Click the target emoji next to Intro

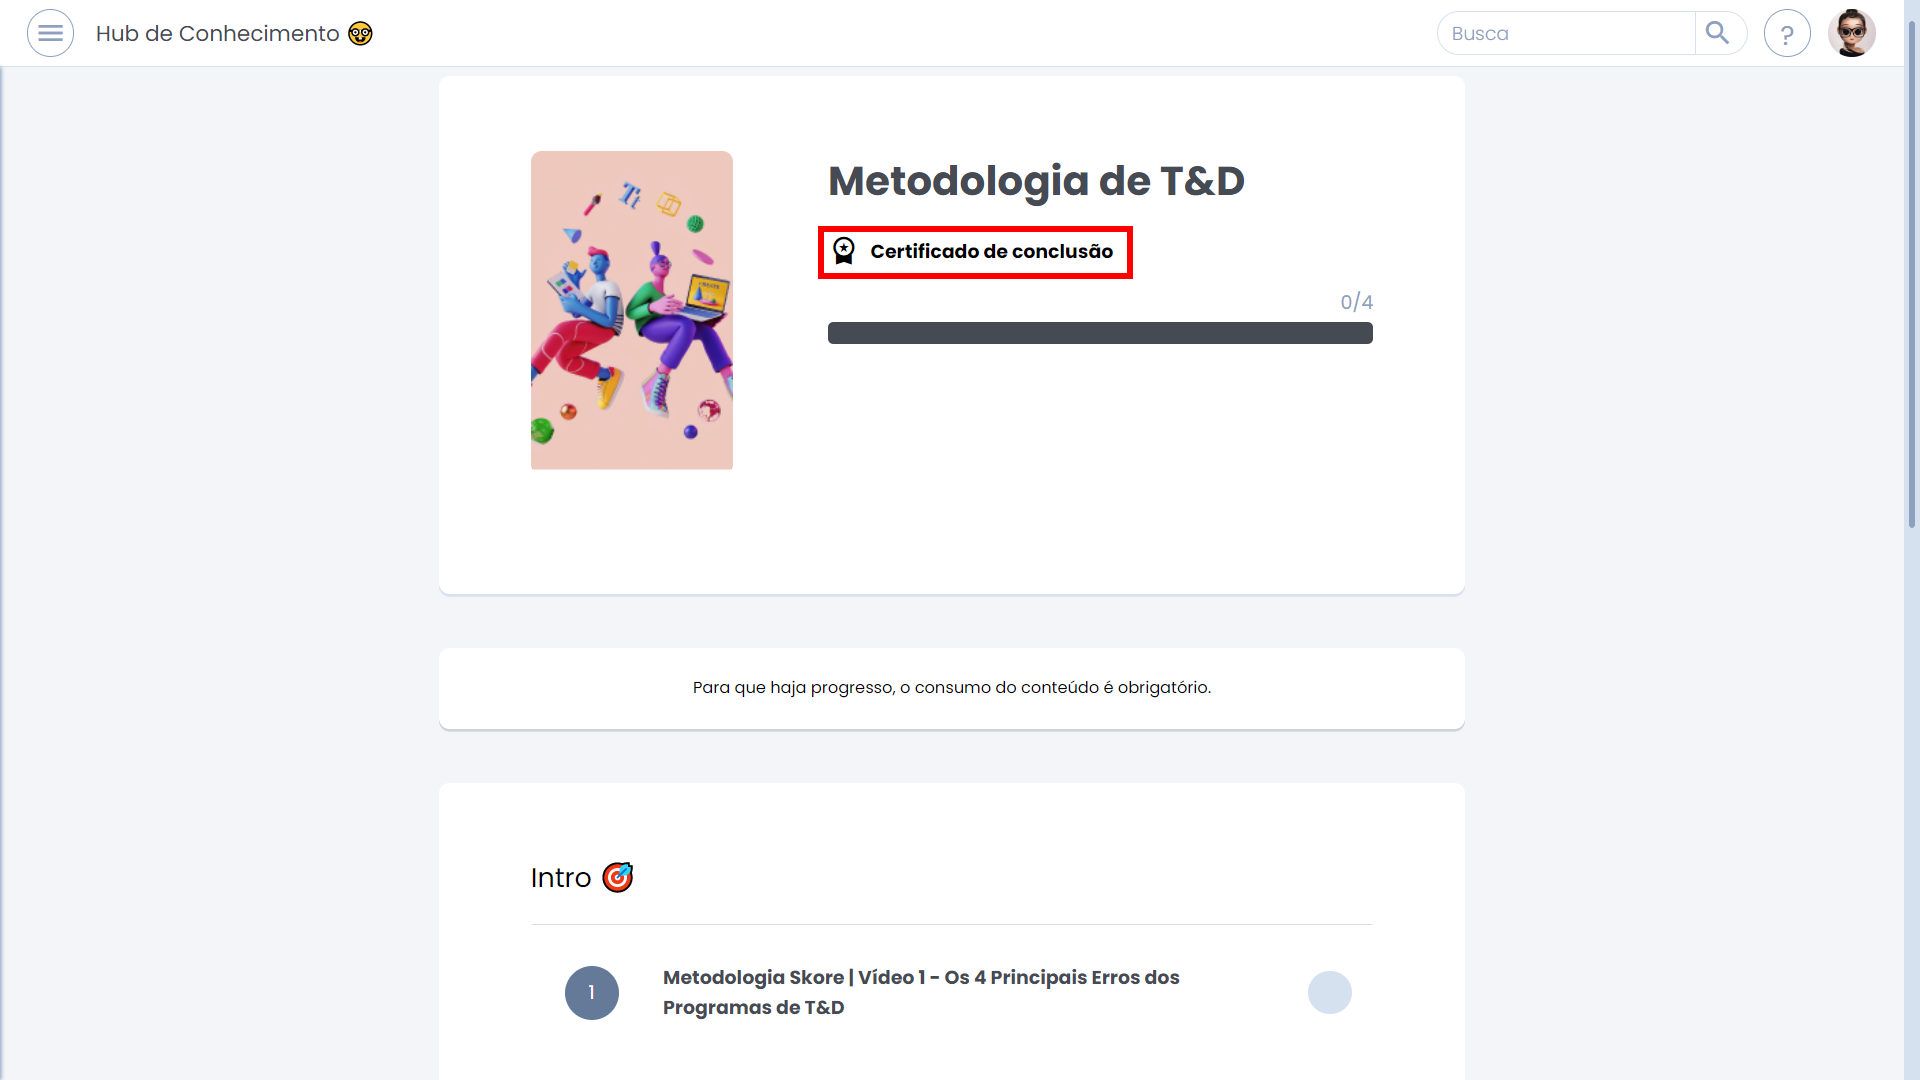coord(618,877)
